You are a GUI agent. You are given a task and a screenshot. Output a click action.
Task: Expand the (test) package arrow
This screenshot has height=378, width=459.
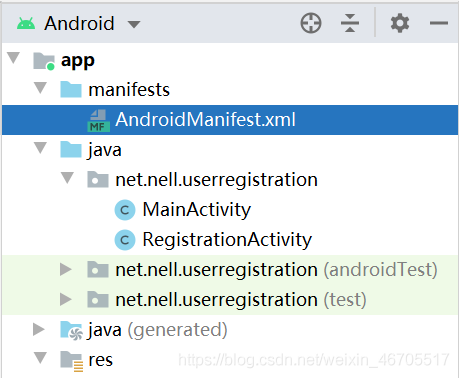click(66, 299)
